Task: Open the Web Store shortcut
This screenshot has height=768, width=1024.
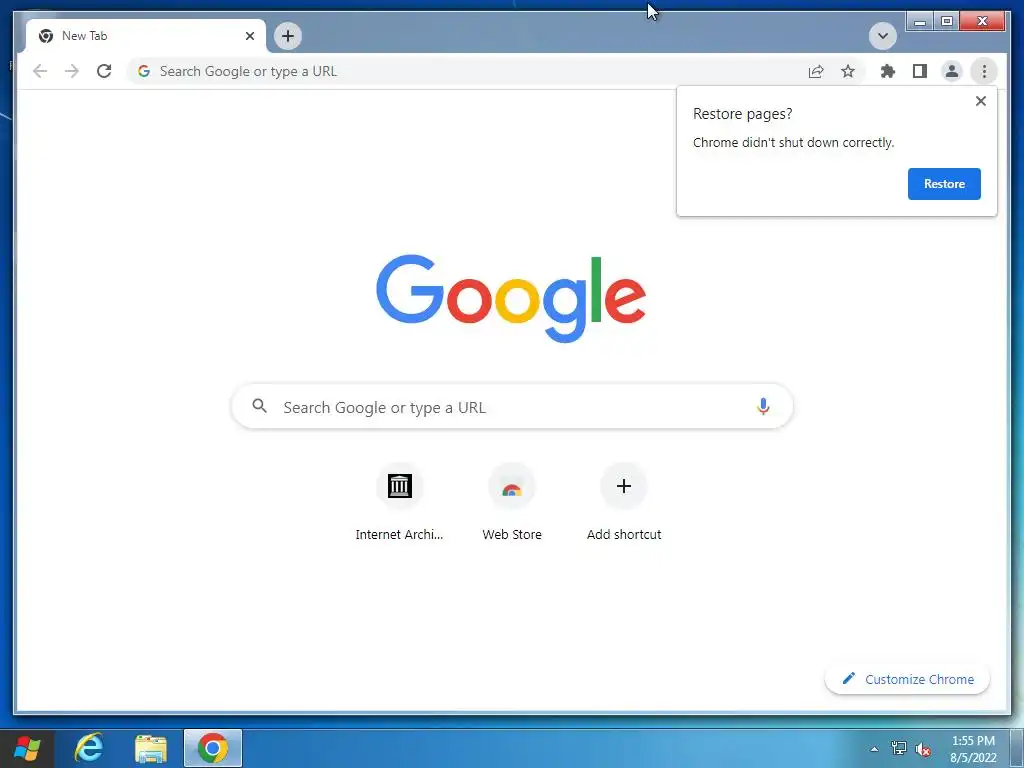Action: coord(512,502)
